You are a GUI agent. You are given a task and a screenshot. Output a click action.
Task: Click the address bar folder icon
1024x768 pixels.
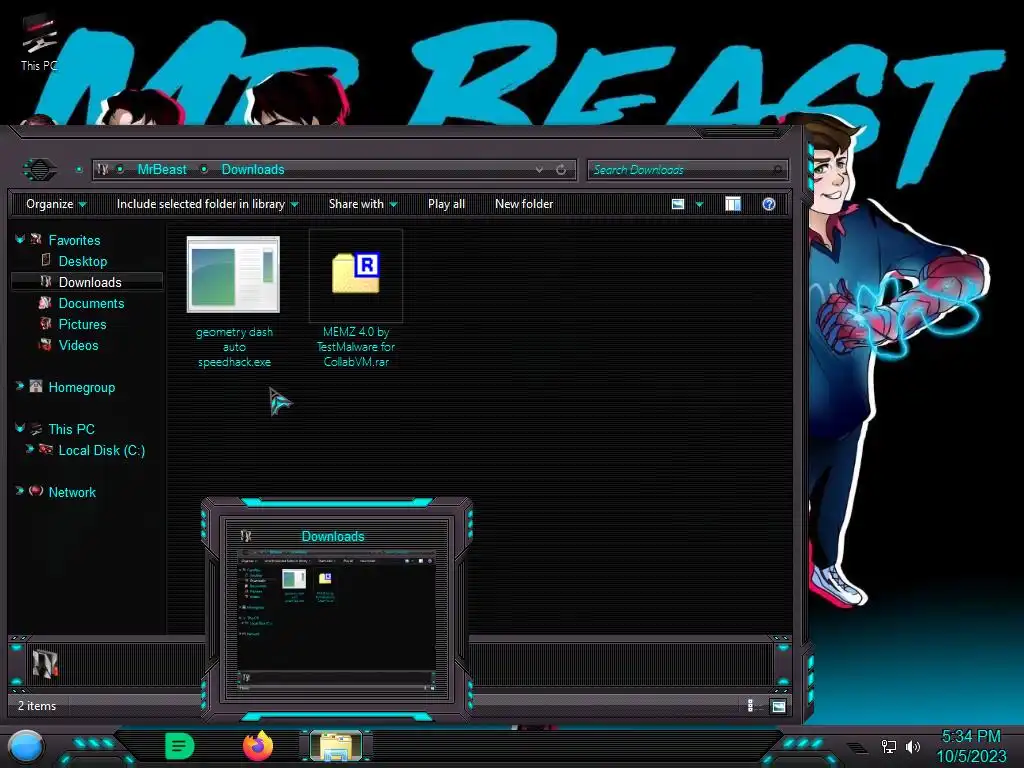tap(103, 169)
